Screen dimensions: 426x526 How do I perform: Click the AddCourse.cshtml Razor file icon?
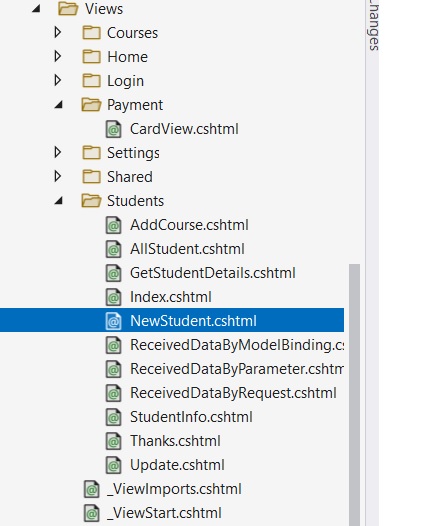(x=113, y=225)
